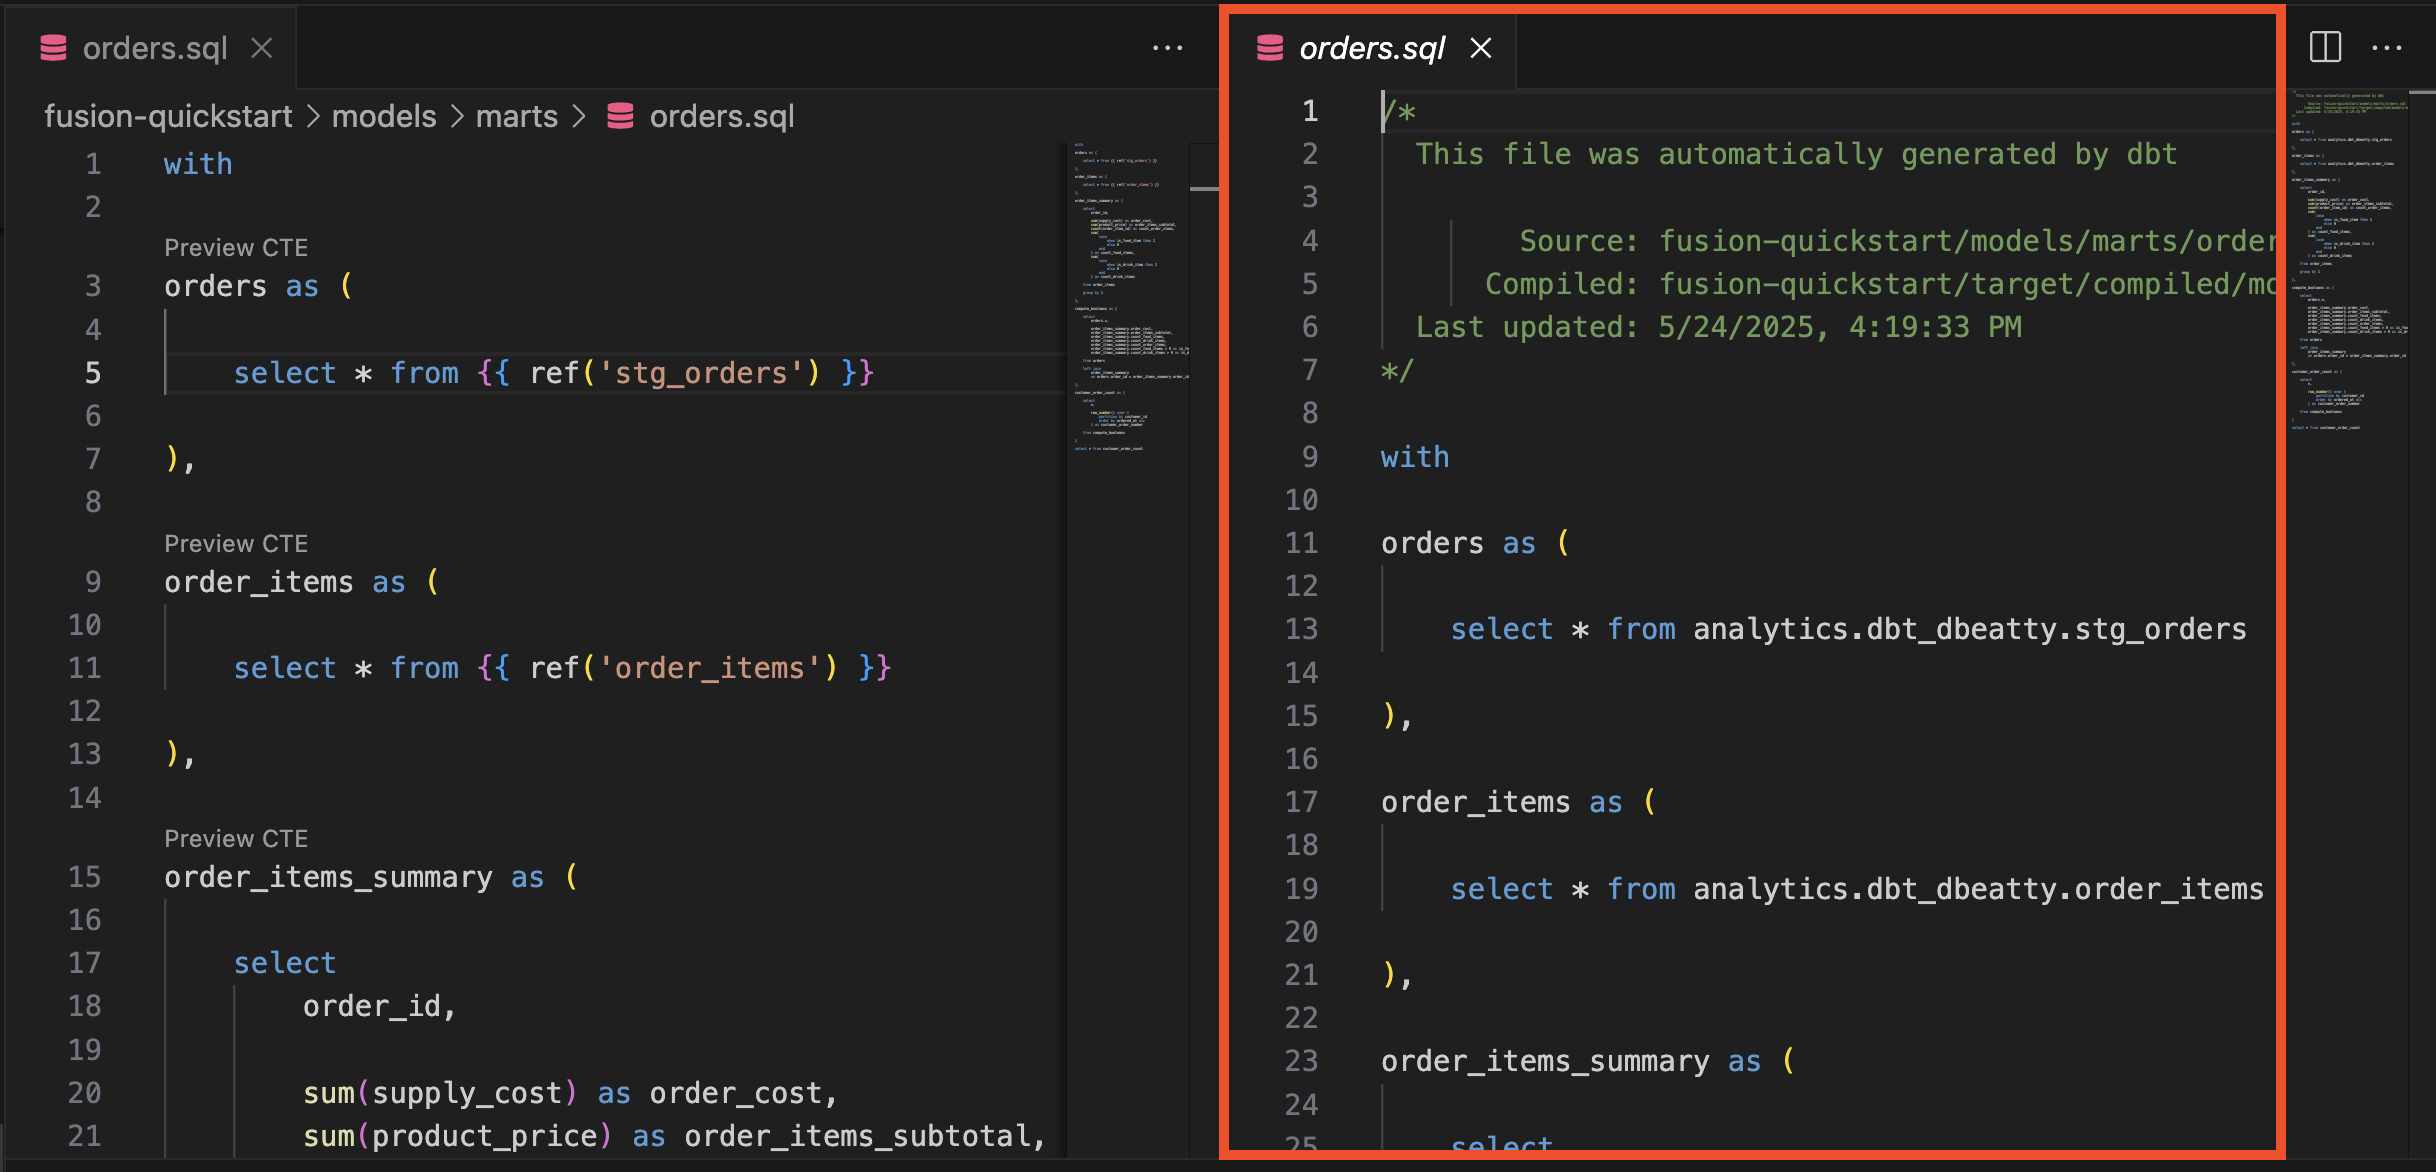Image resolution: width=2436 pixels, height=1172 pixels.
Task: Click the dbt database icon on left orders.sql tab
Action: tap(53, 47)
